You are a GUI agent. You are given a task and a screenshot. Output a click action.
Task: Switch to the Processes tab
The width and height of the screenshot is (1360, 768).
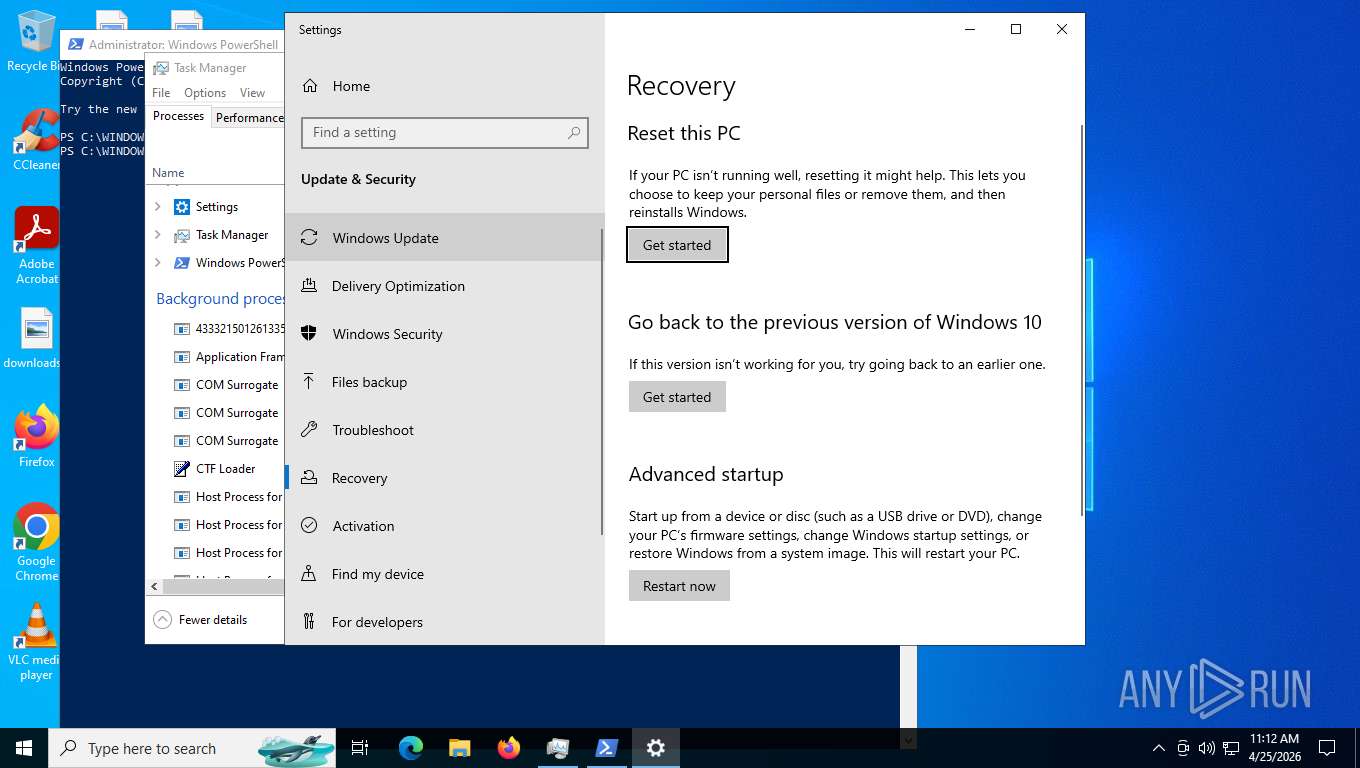pyautogui.click(x=178, y=116)
